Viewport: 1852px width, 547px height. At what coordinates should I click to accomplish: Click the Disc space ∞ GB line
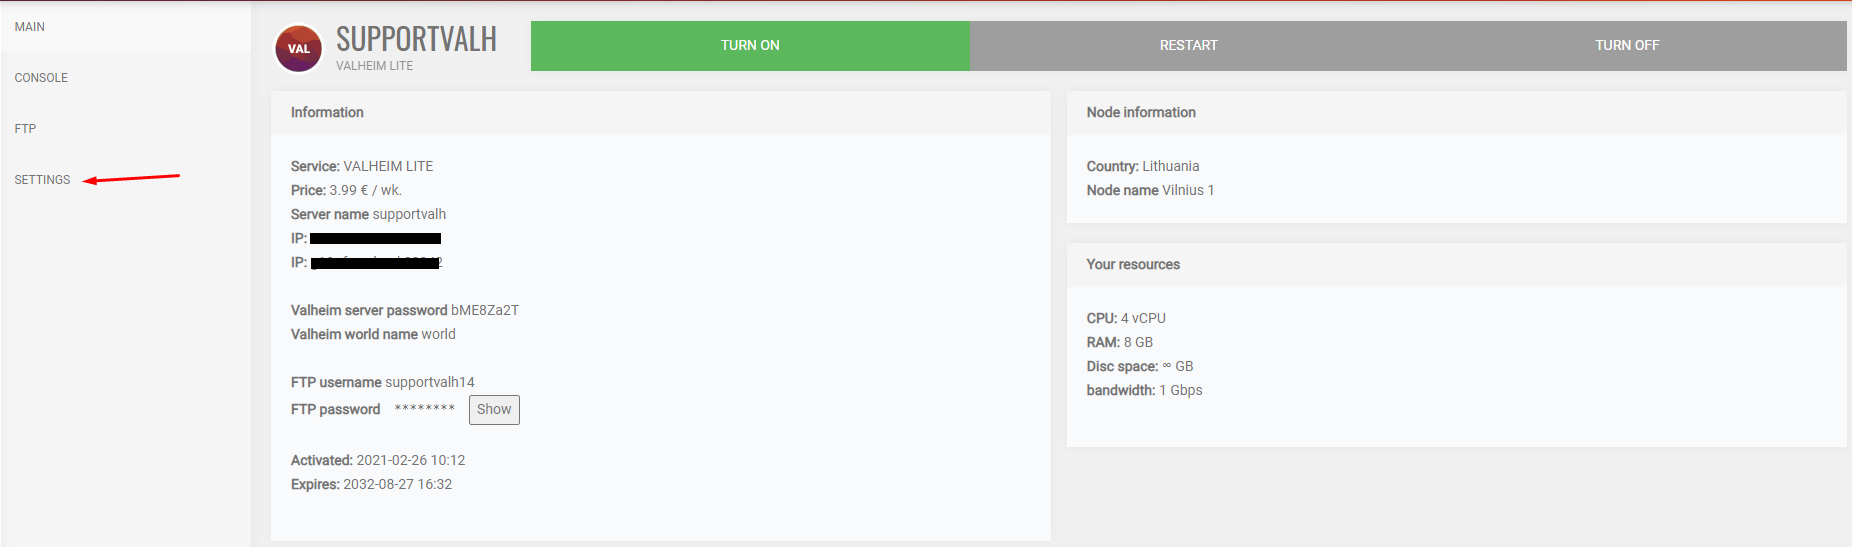pos(1140,366)
